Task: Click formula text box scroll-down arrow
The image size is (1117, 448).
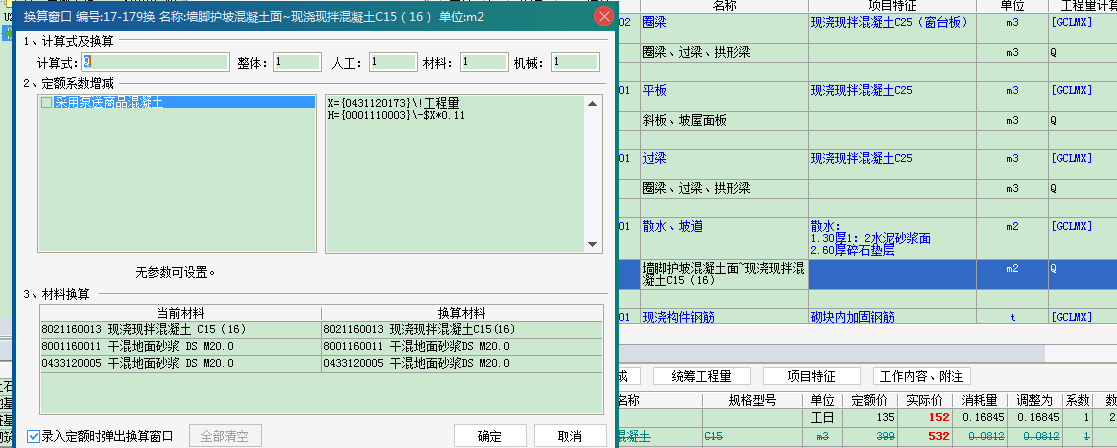Action: click(592, 244)
